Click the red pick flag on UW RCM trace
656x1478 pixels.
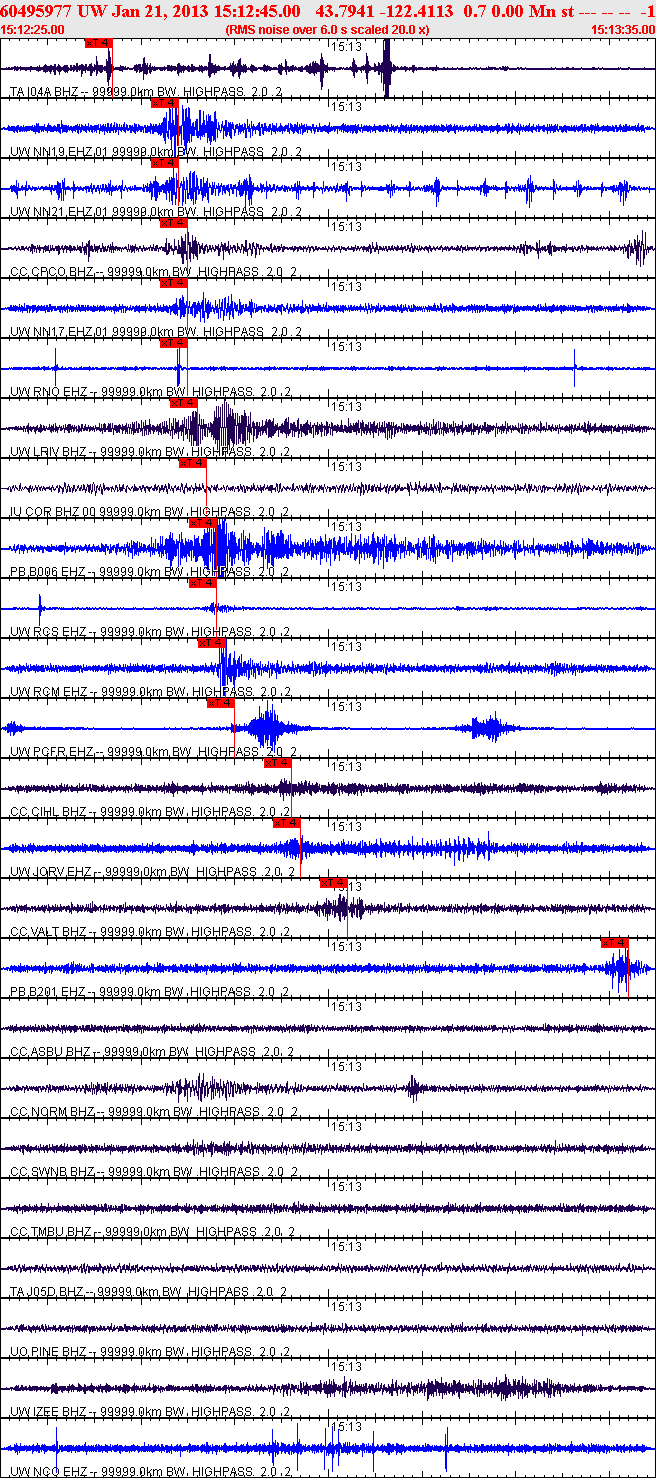pos(211,642)
